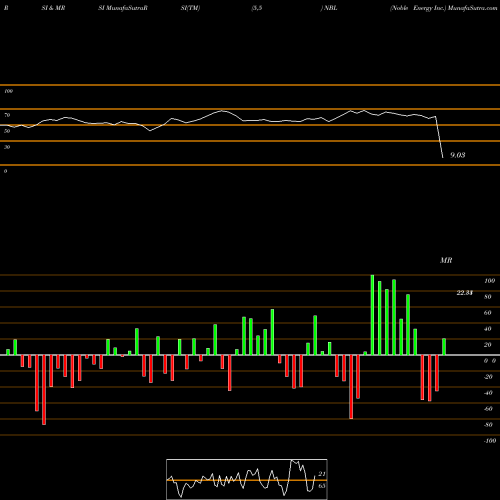This screenshot has height=500, width=500.
Task: Click the MR axis label 20
Action: coord(487,345)
